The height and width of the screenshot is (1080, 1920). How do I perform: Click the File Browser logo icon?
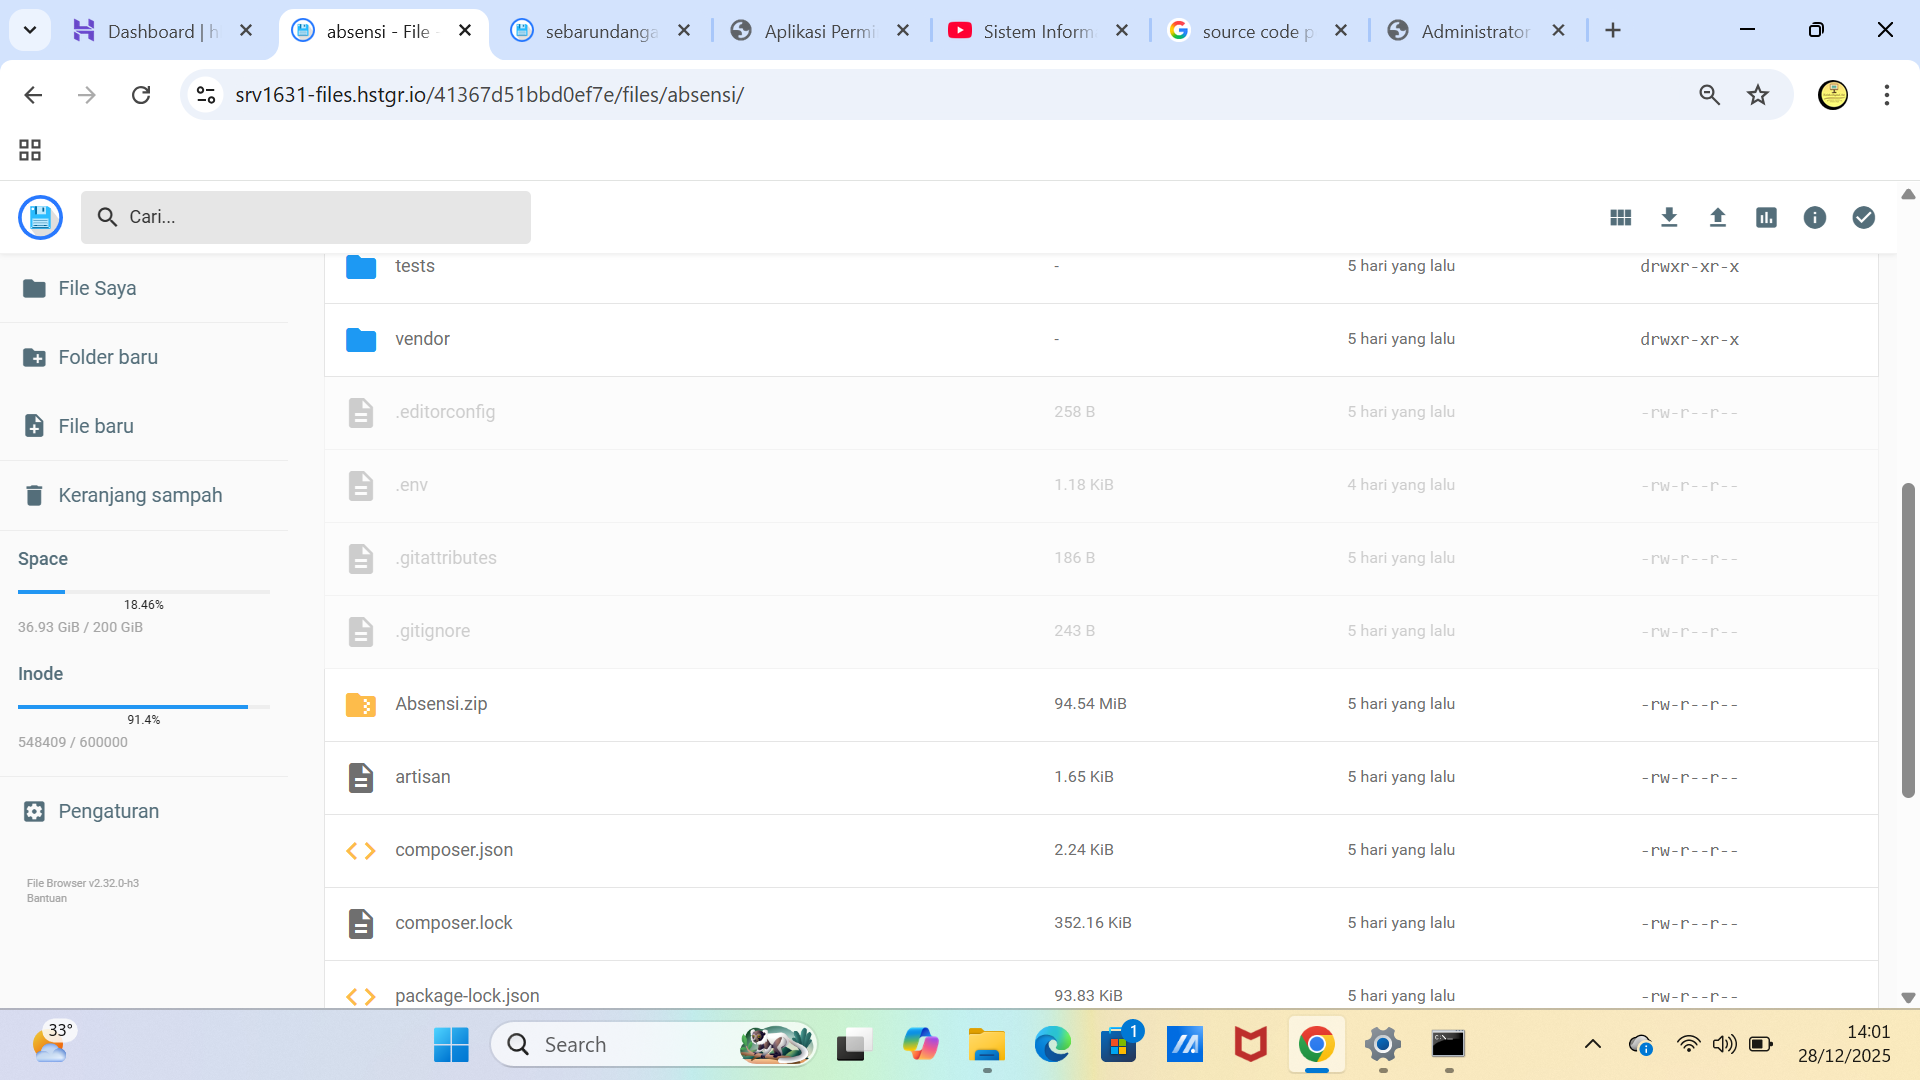[x=41, y=217]
